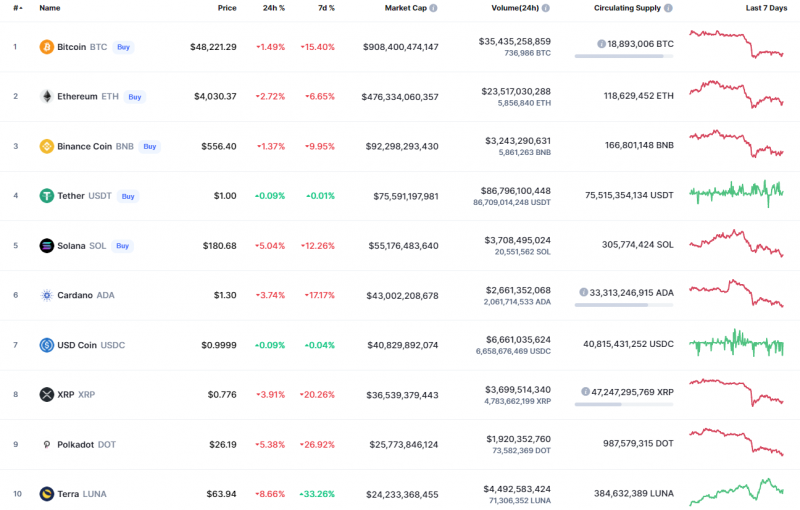Open Tether USDT coin page
The height and width of the screenshot is (510, 800).
point(84,196)
